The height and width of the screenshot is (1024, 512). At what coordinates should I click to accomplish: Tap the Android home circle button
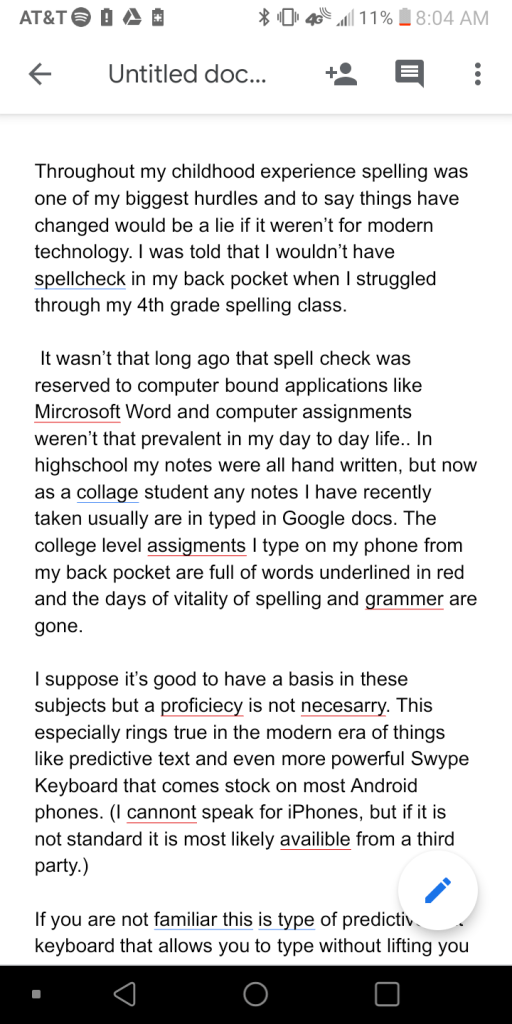pos(255,994)
